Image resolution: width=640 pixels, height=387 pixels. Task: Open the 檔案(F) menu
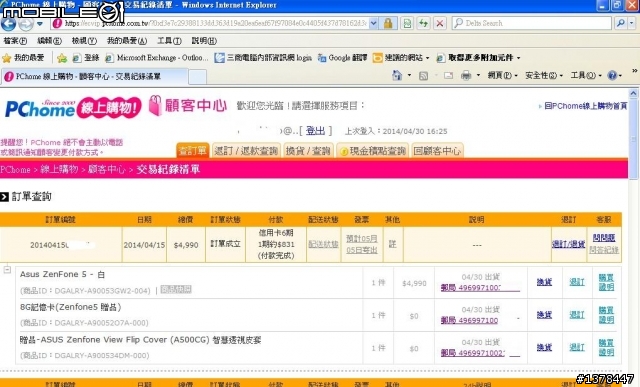15,41
